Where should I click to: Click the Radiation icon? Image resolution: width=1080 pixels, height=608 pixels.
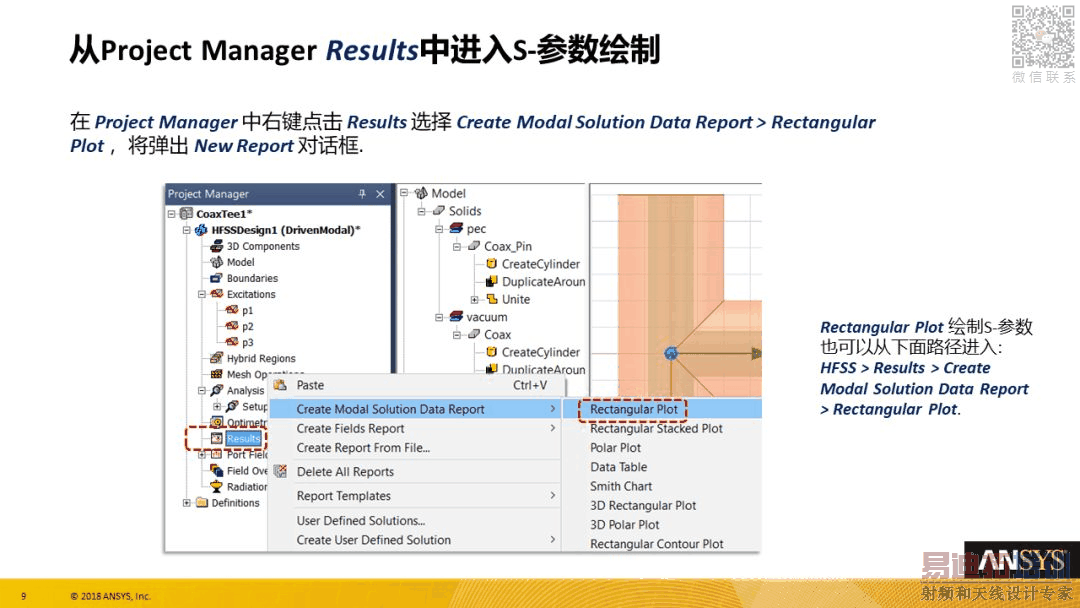216,486
